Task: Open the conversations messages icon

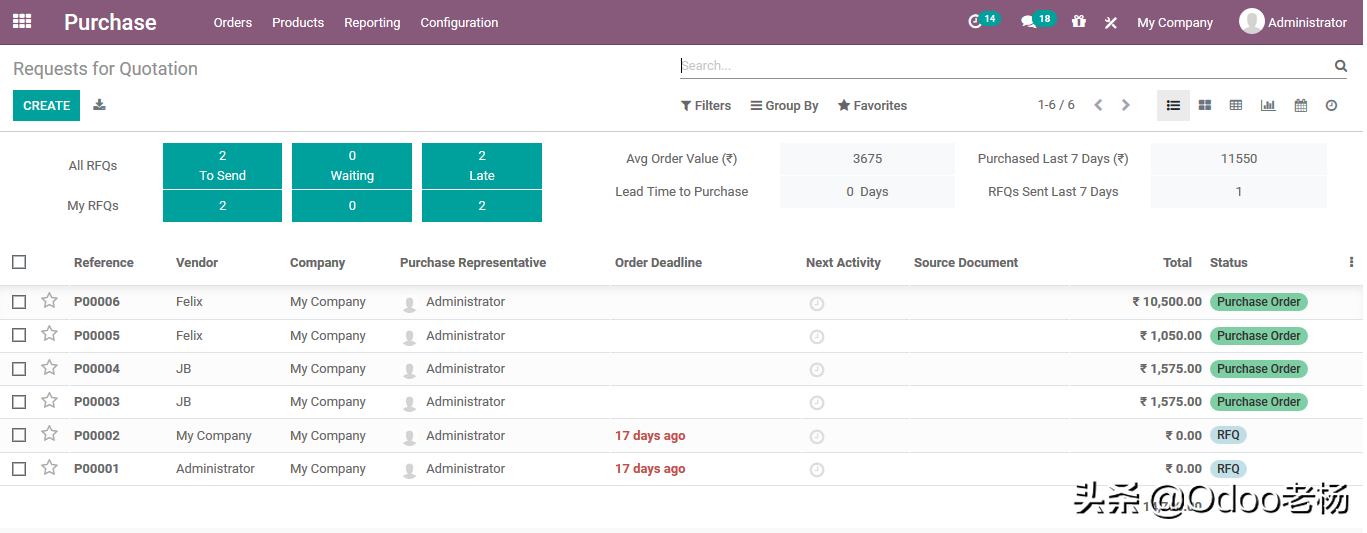Action: [x=1028, y=22]
